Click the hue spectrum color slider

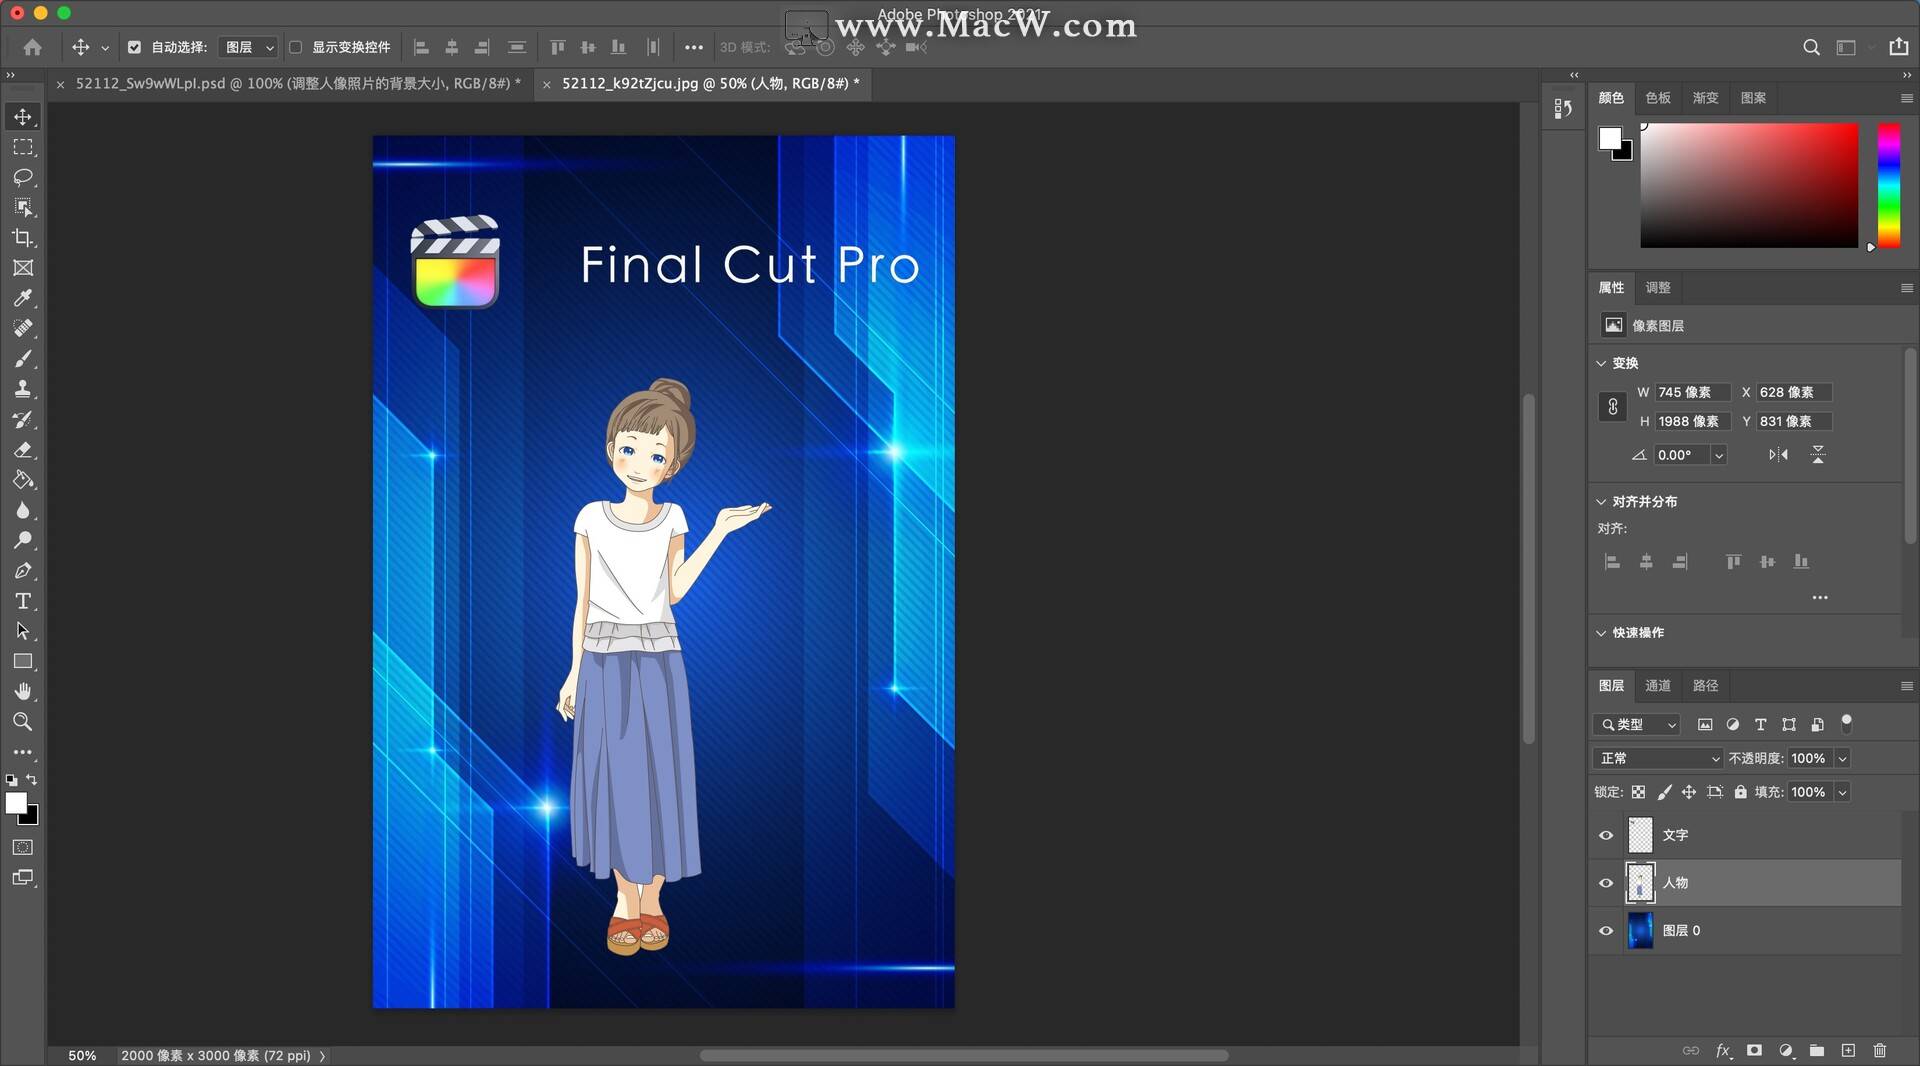1888,186
